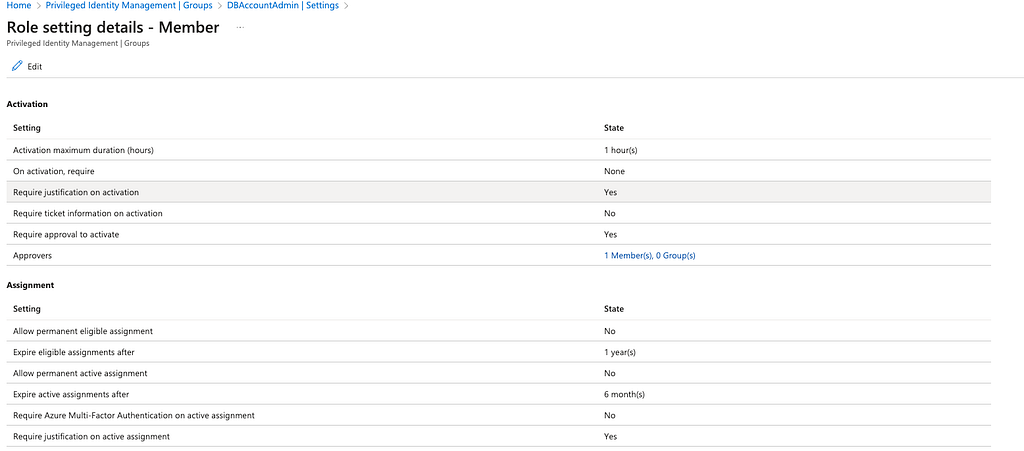Select 'Expire eligible assignments after' setting
The image size is (1024, 451).
74,352
